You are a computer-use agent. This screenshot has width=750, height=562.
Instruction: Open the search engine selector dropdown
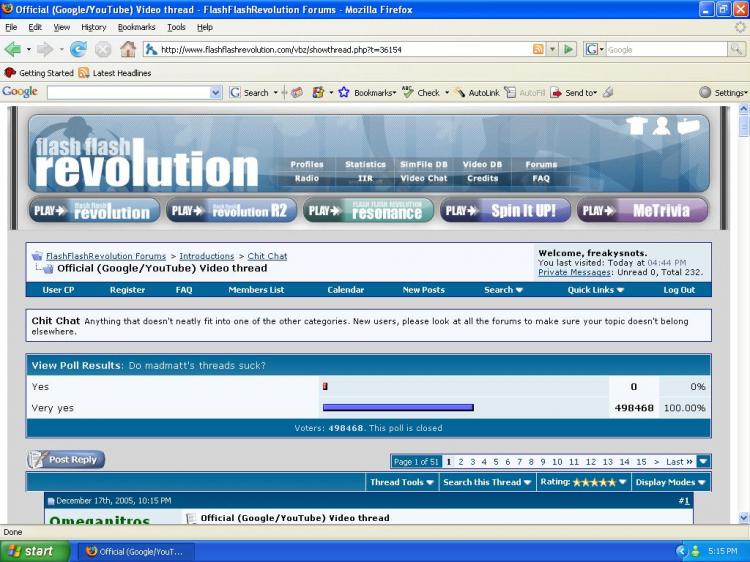pyautogui.click(x=595, y=49)
